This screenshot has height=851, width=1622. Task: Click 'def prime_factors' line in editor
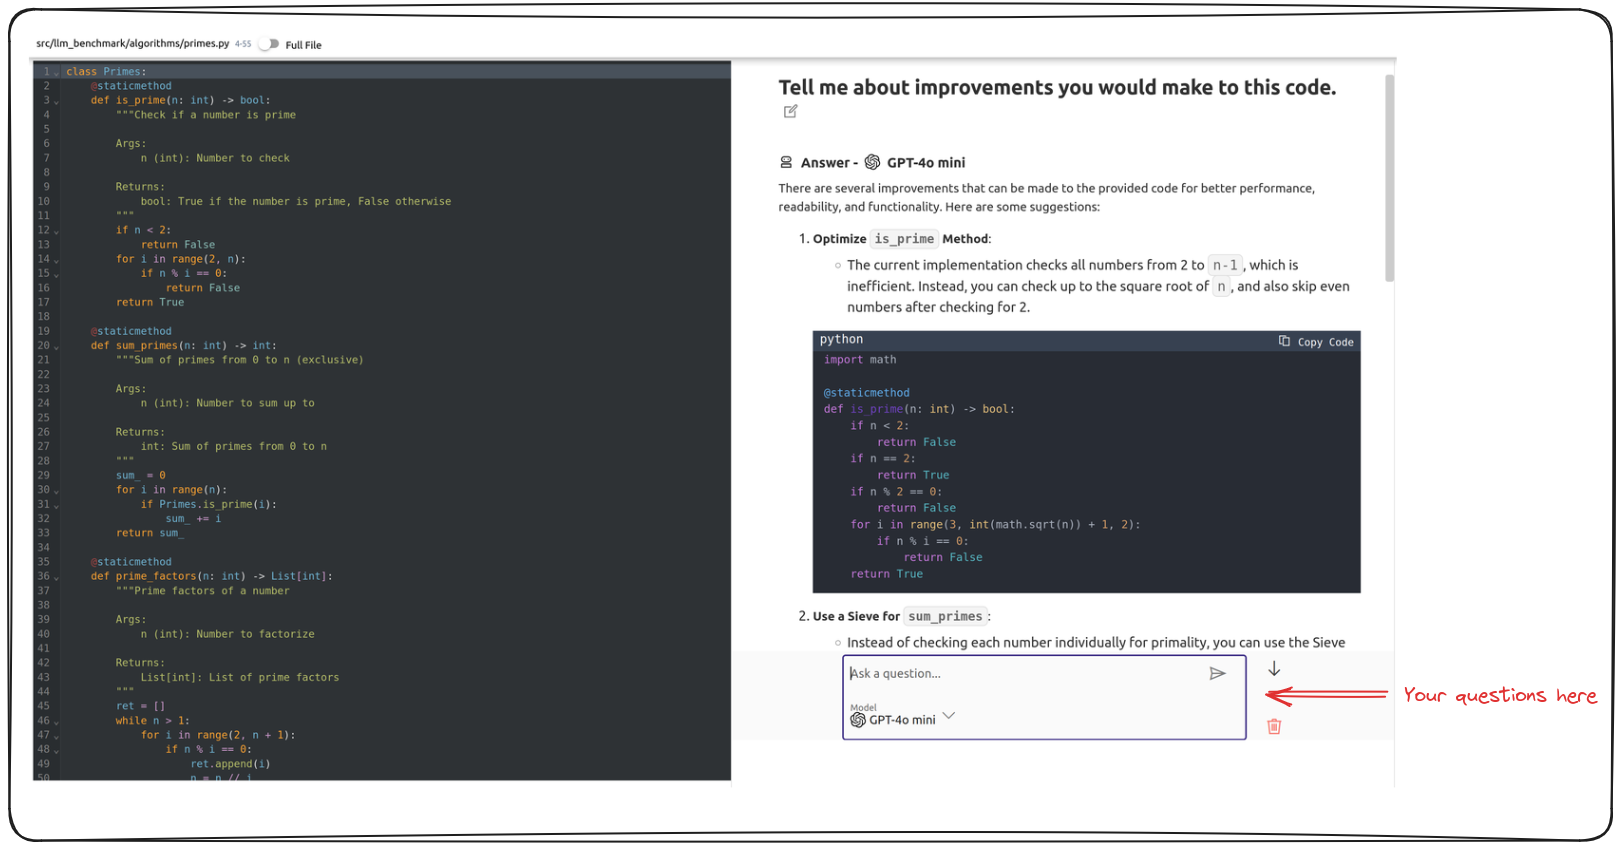(212, 577)
